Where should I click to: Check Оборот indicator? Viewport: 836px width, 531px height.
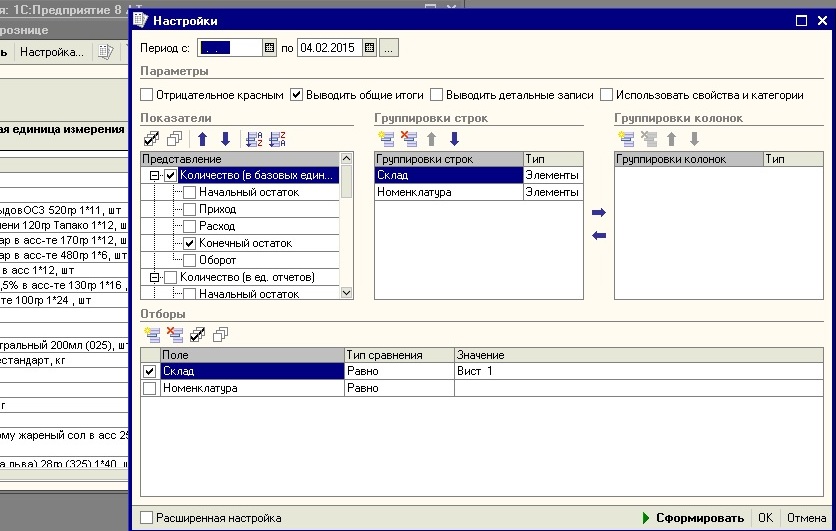(x=189, y=260)
